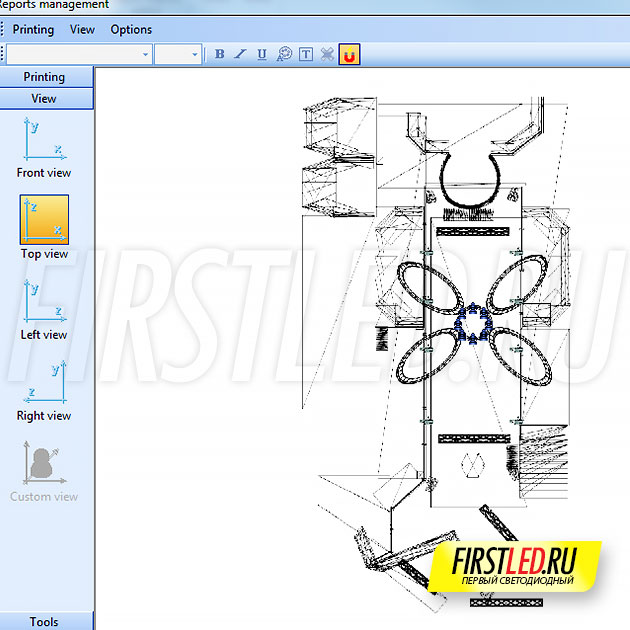Toggle underline text formatting
This screenshot has width=630, height=630.
coord(262,54)
